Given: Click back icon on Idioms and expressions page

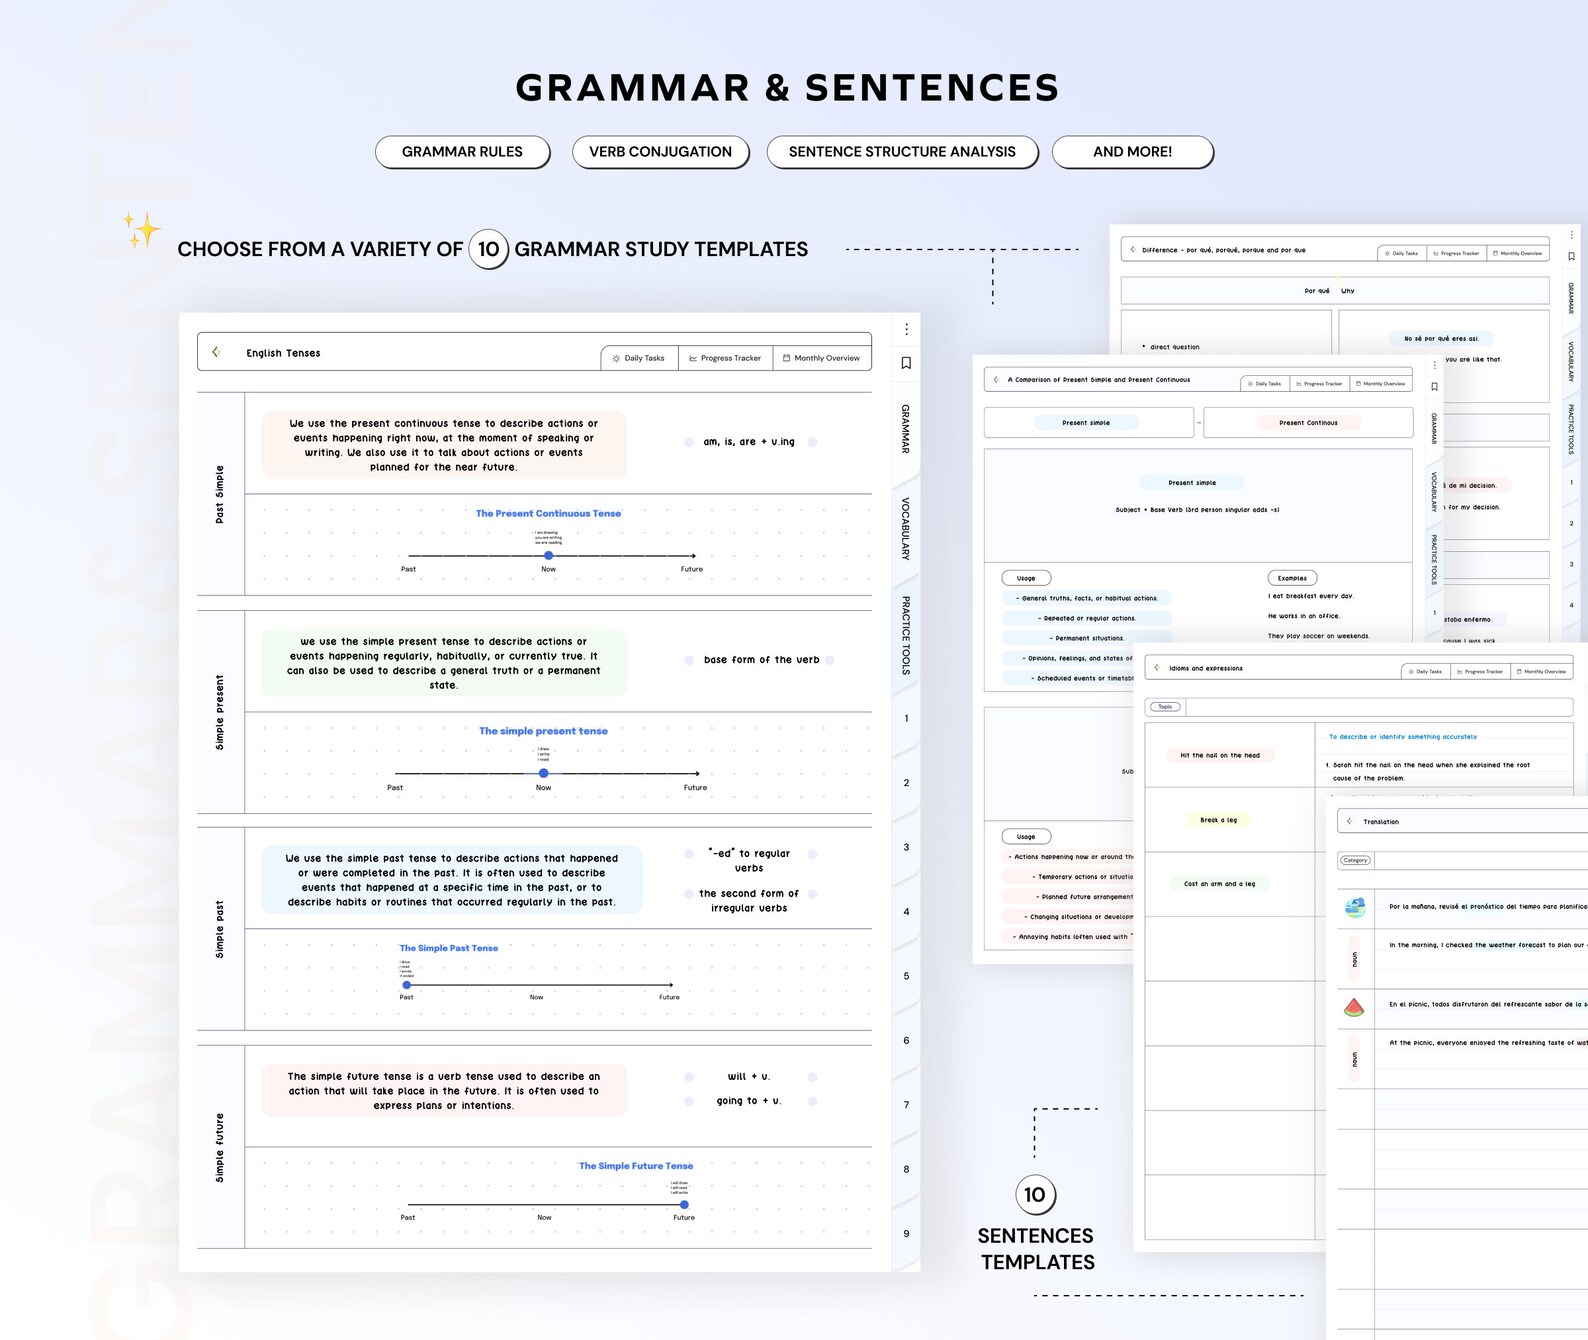Looking at the screenshot, I should (x=1157, y=668).
